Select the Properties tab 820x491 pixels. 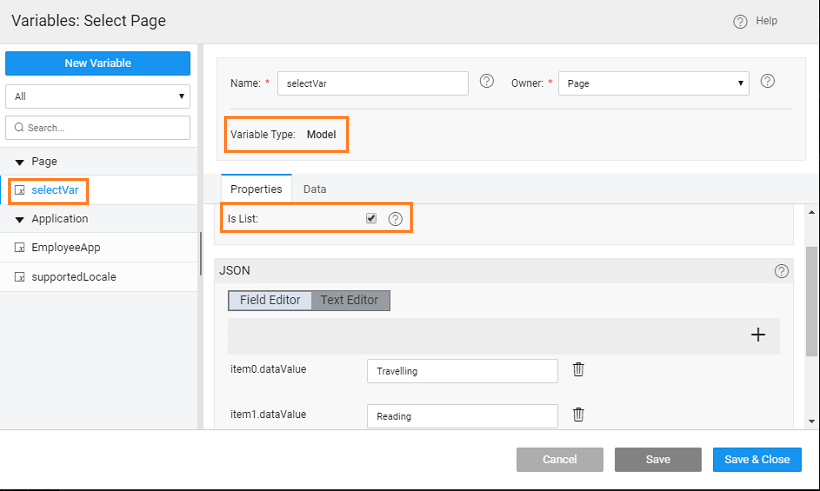[256, 189]
